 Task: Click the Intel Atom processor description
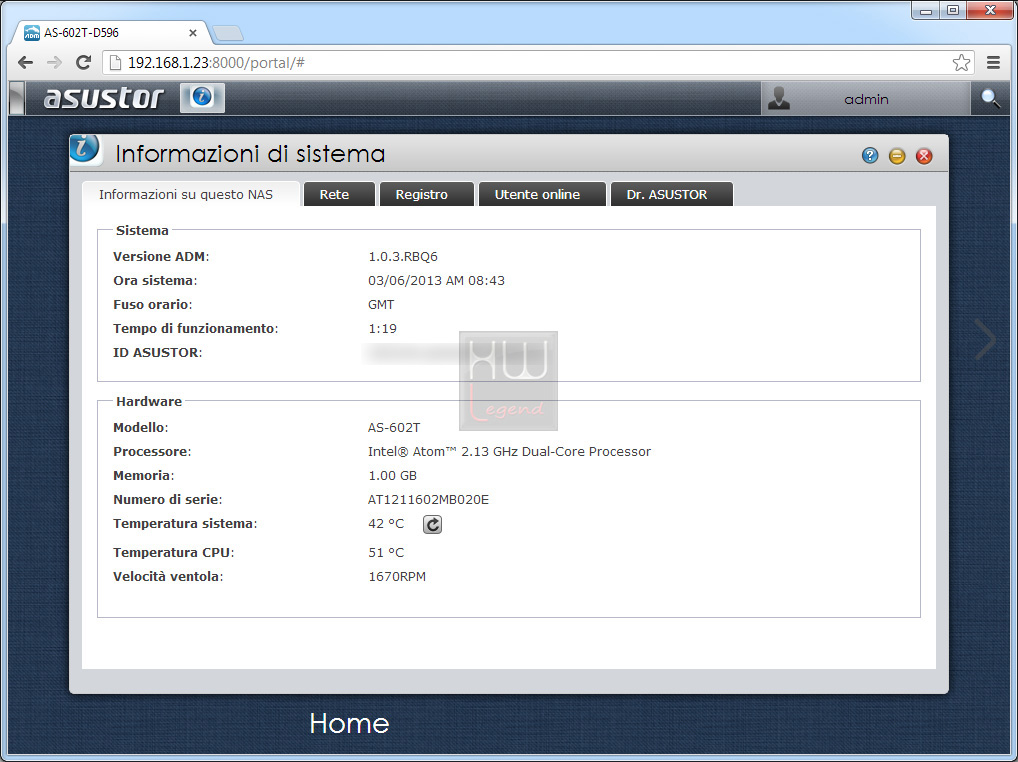coord(510,452)
